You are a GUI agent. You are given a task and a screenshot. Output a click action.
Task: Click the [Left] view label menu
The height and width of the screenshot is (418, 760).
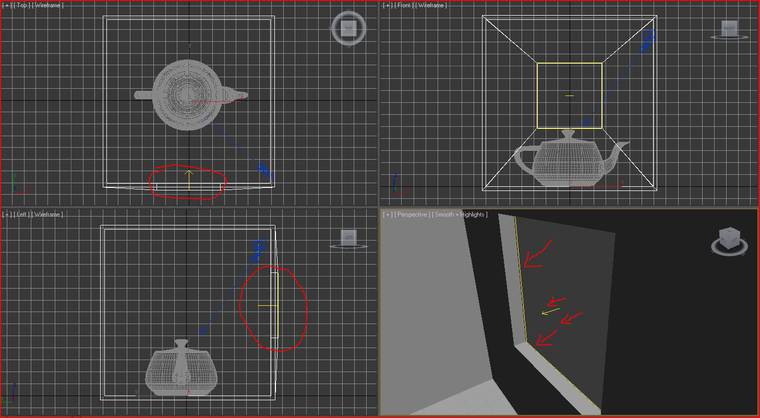tap(21, 214)
